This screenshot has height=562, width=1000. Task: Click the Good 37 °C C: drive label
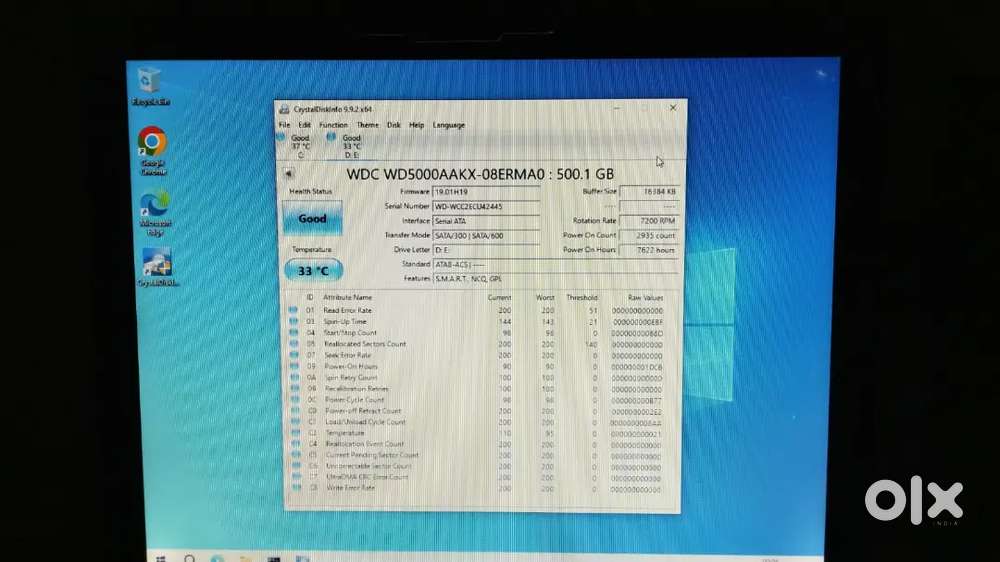pyautogui.click(x=300, y=146)
